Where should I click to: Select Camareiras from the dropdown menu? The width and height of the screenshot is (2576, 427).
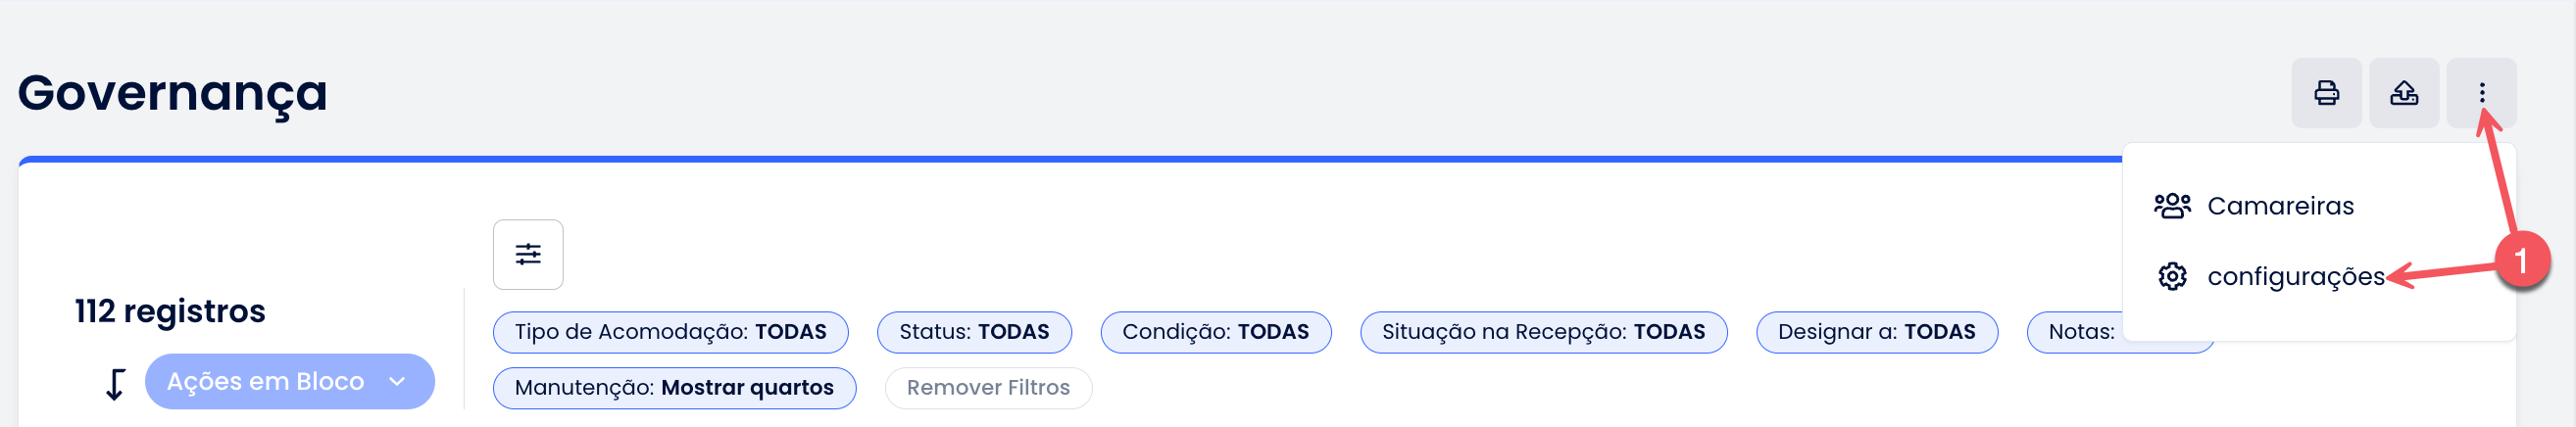coord(2280,206)
